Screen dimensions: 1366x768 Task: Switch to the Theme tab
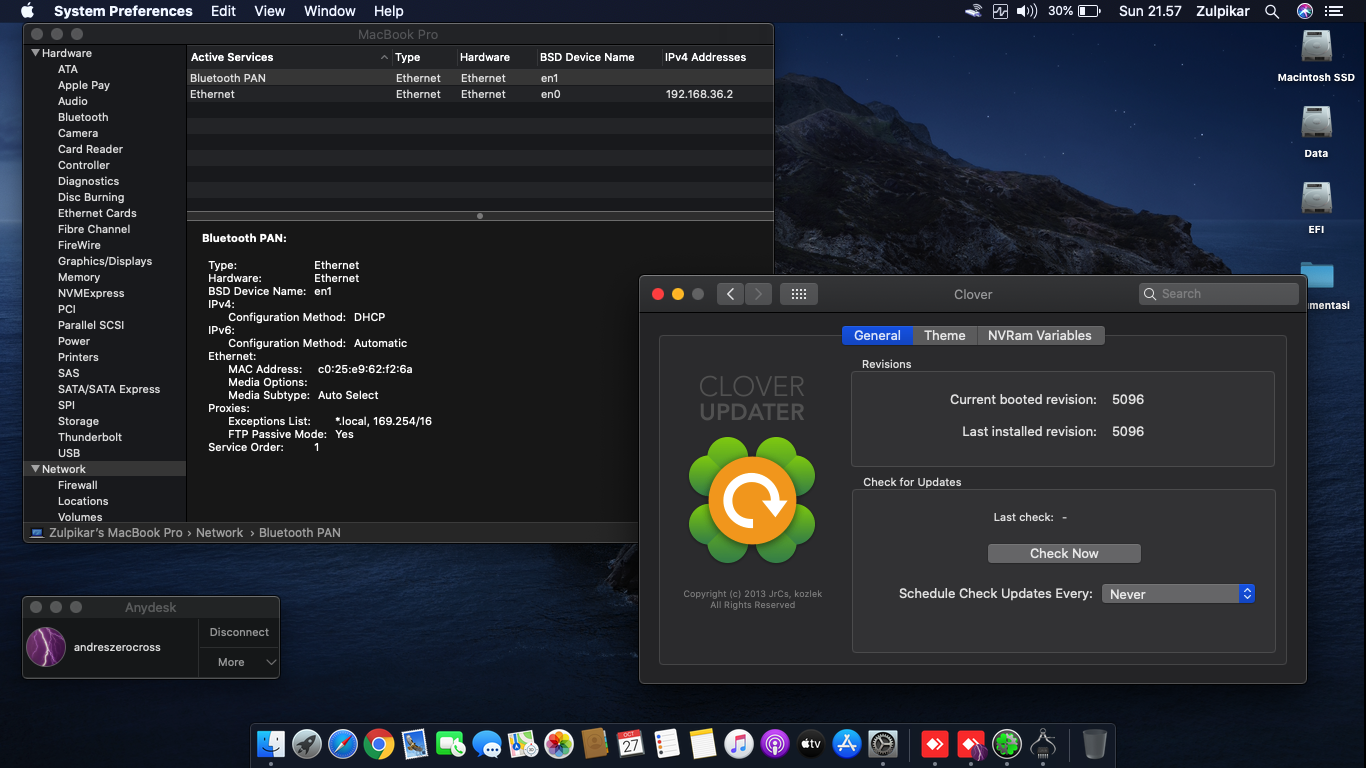pyautogui.click(x=944, y=336)
